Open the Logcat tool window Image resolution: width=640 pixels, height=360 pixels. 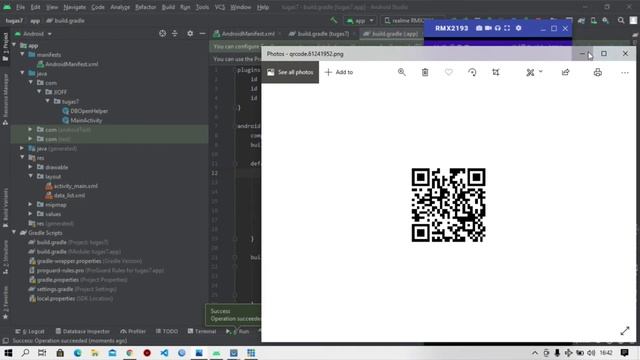pyautogui.click(x=30, y=331)
